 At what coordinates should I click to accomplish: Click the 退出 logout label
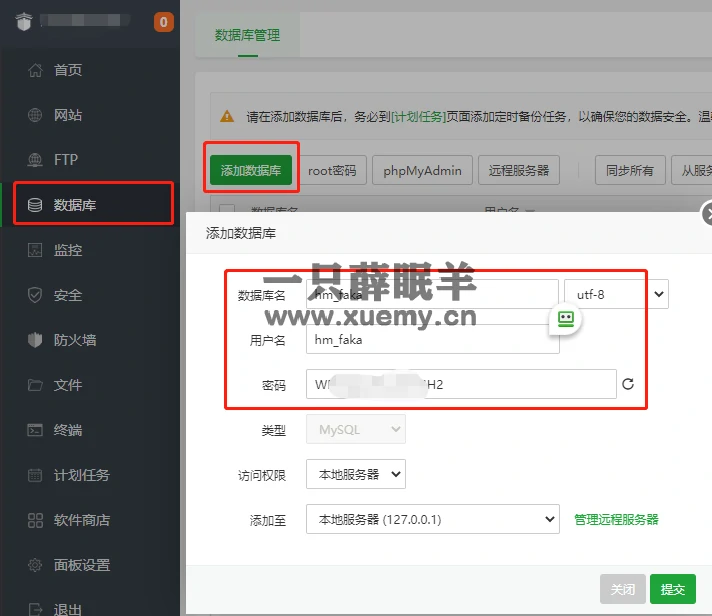[x=68, y=609]
